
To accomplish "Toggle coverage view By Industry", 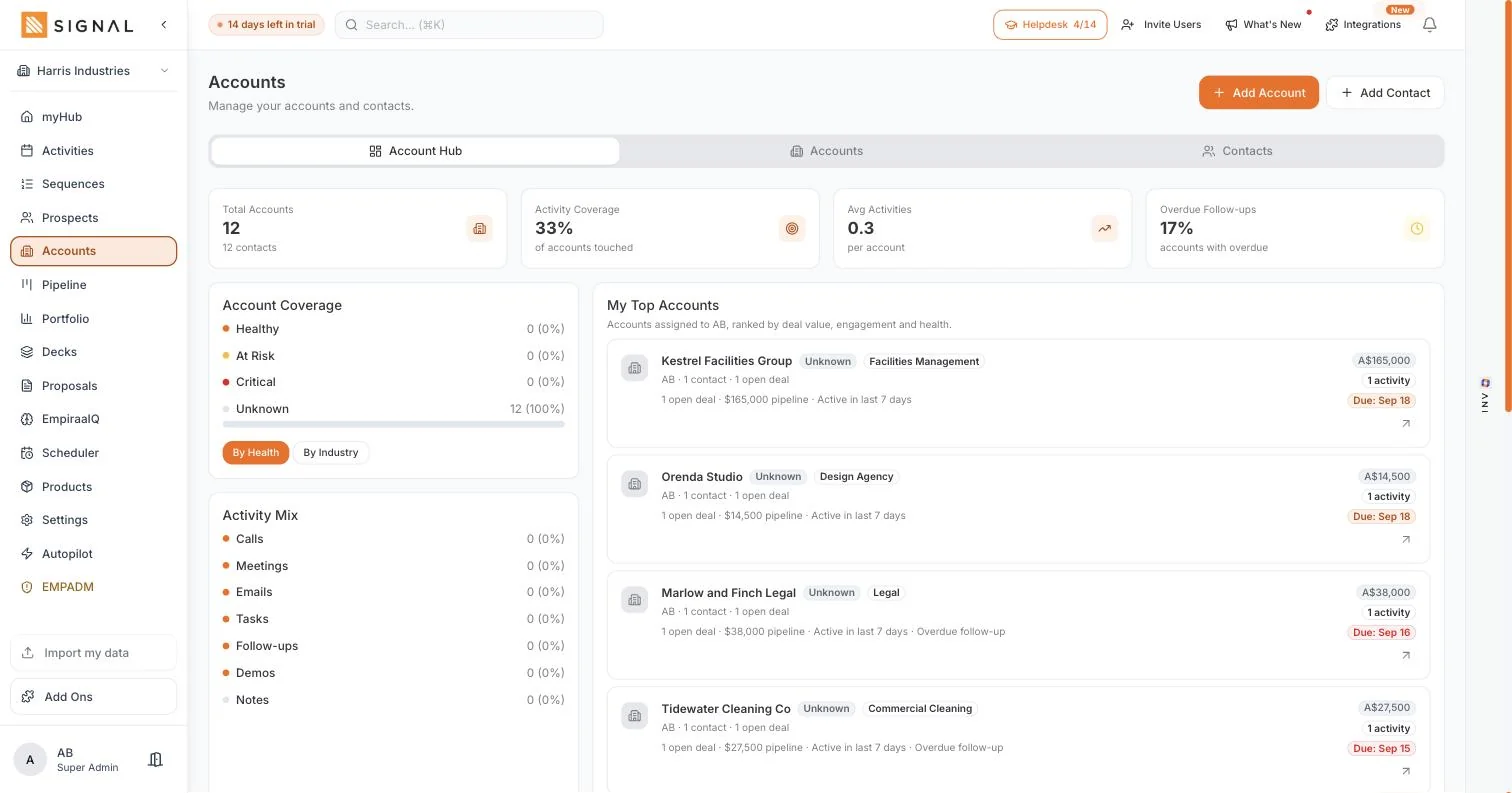I will [x=331, y=453].
